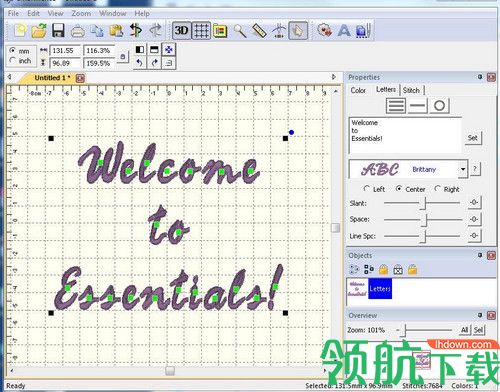
Task: Expand the Brittany font dropdown
Action: (463, 169)
